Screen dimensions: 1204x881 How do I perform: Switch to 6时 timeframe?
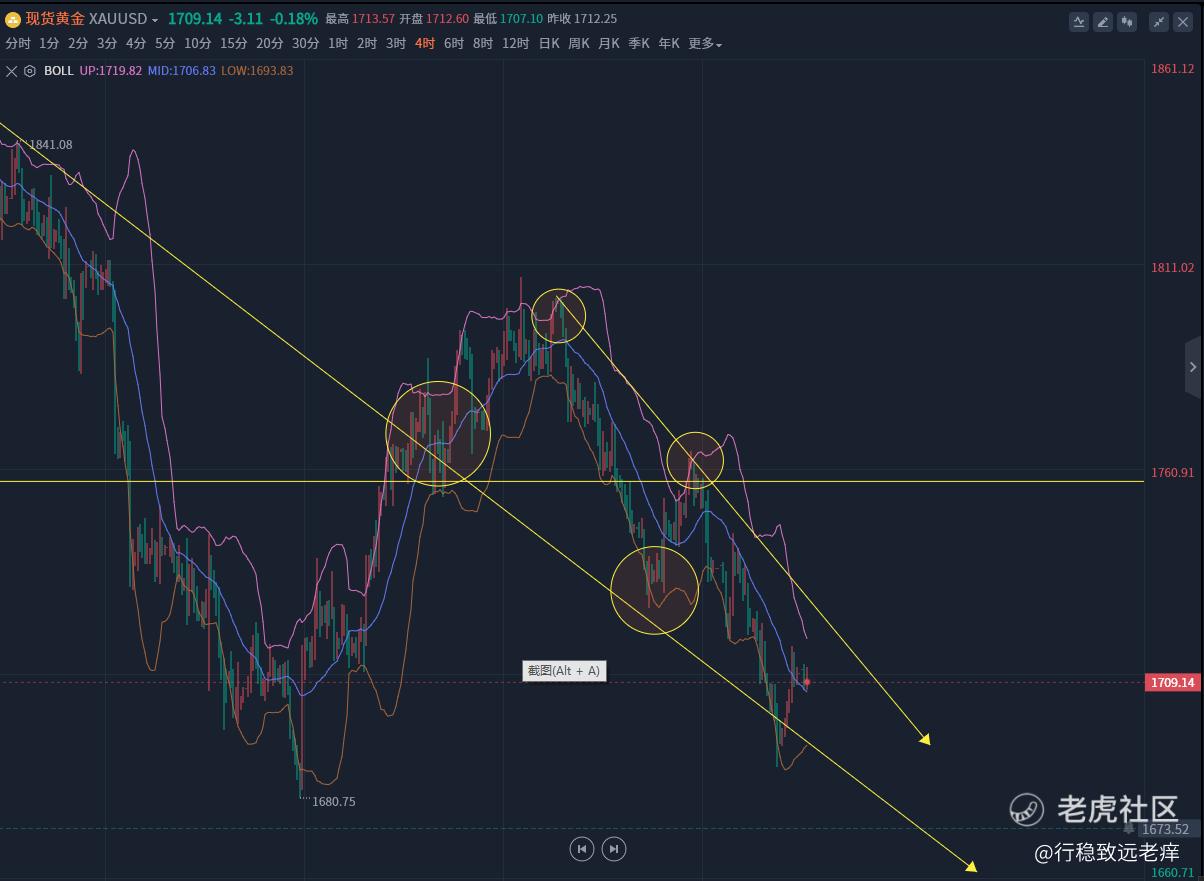click(x=454, y=44)
